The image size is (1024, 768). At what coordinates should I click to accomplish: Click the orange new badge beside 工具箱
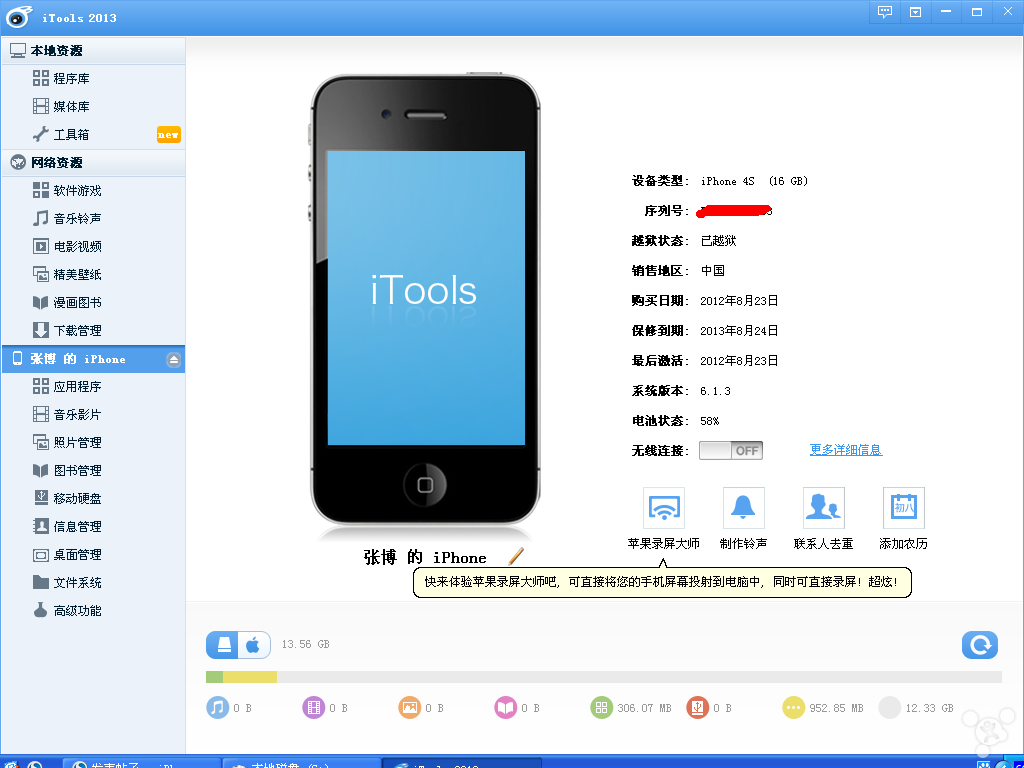pyautogui.click(x=168, y=135)
